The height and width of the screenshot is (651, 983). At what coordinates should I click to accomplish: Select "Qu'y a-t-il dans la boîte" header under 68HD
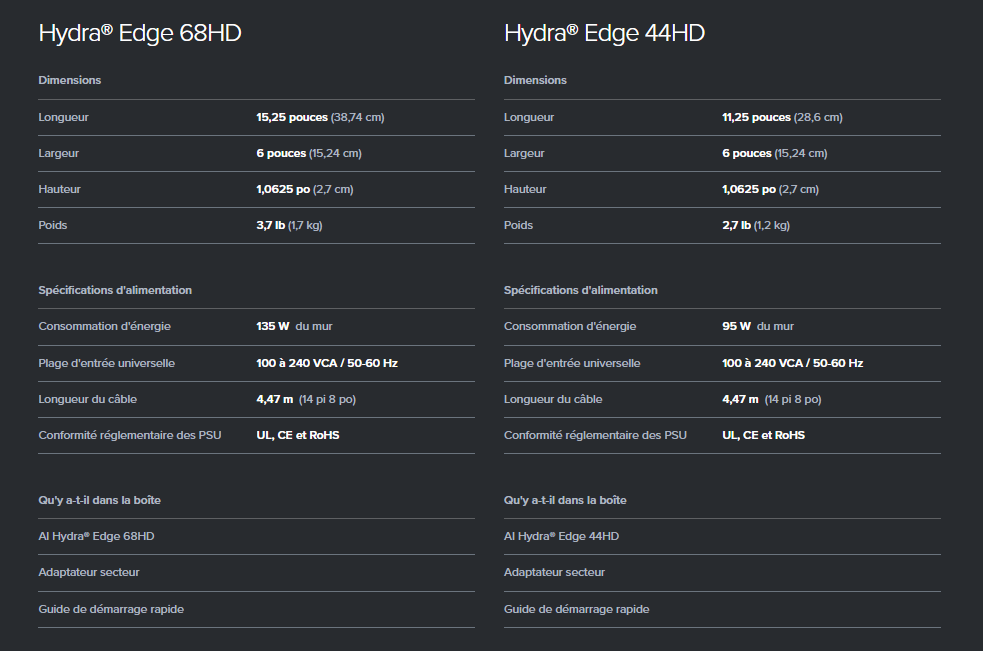[x=100, y=500]
